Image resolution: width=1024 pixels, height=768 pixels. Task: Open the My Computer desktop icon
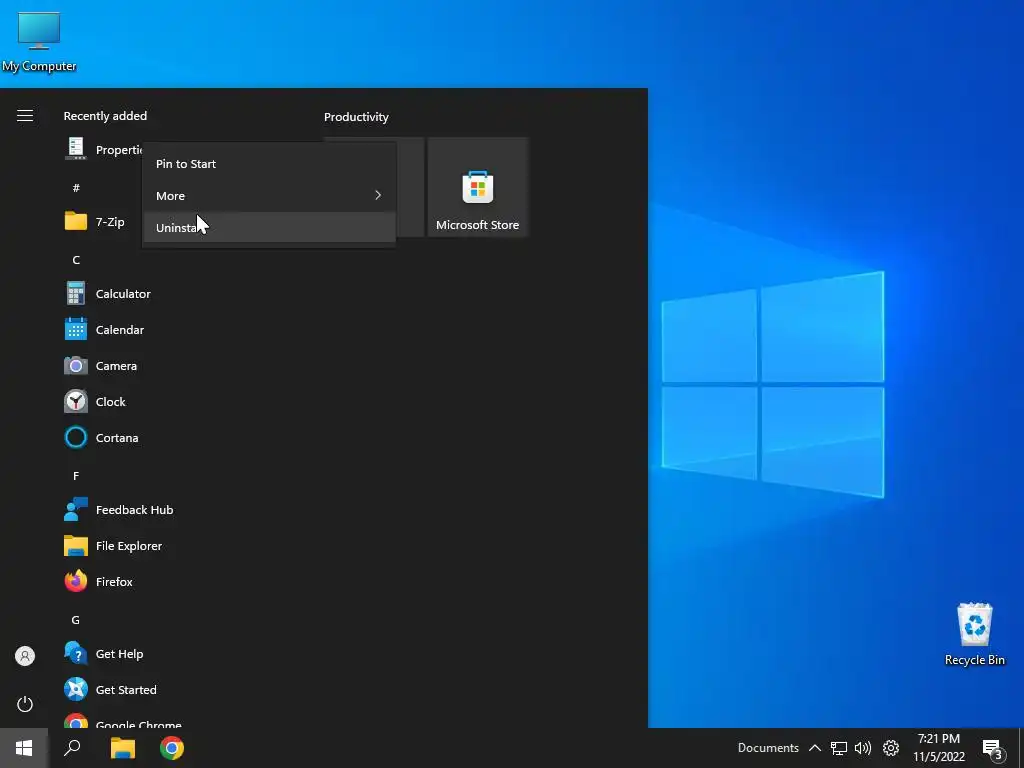click(x=39, y=42)
